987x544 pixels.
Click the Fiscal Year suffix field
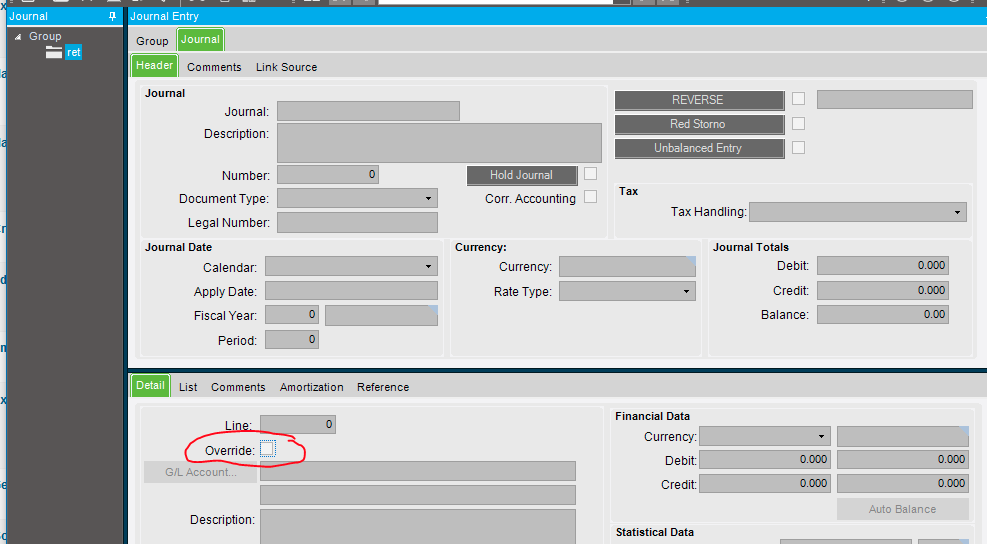point(381,315)
